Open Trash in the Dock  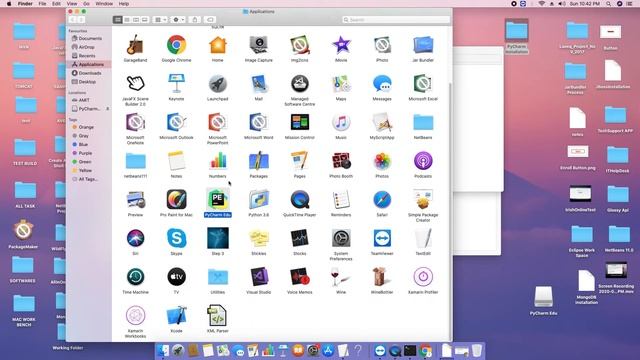[476, 350]
